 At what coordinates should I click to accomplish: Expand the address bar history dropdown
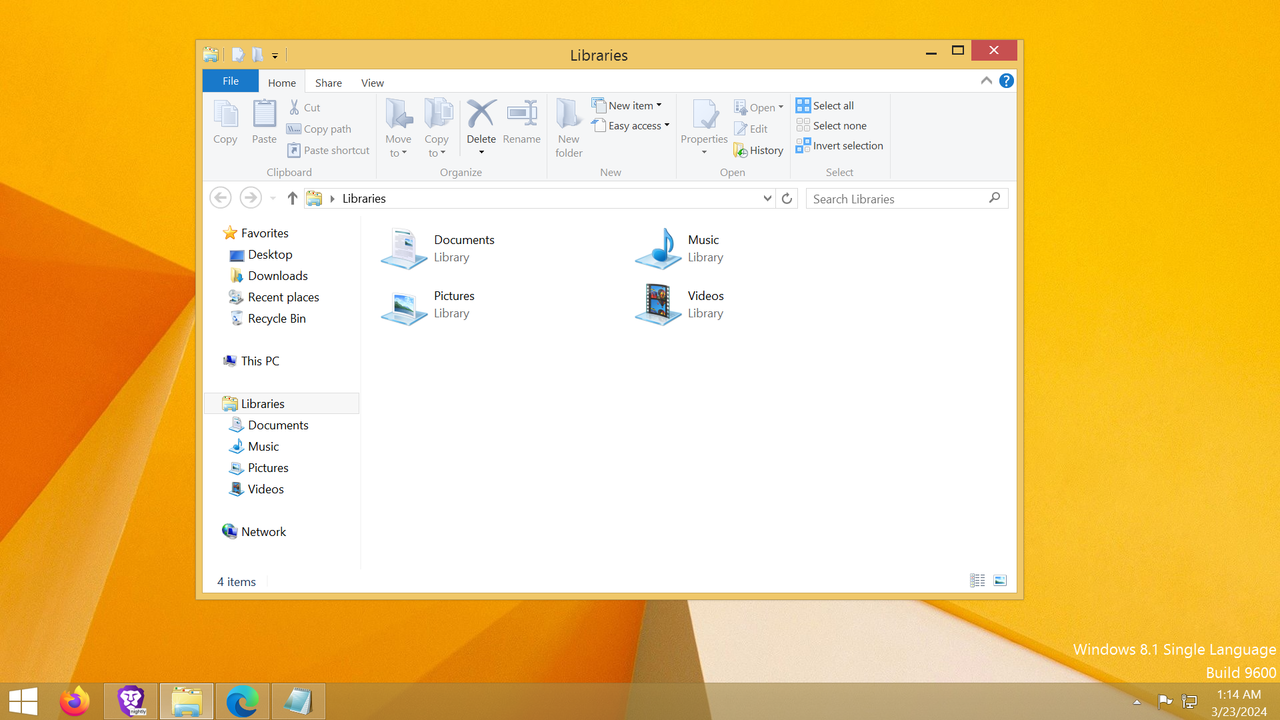click(767, 198)
